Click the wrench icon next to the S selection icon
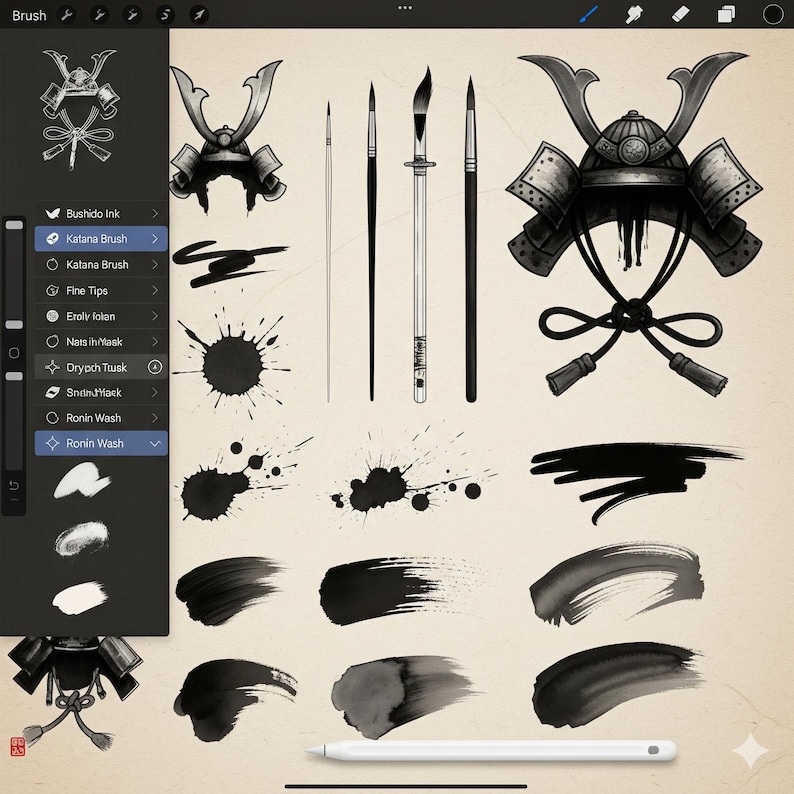This screenshot has height=794, width=794. 132,15
